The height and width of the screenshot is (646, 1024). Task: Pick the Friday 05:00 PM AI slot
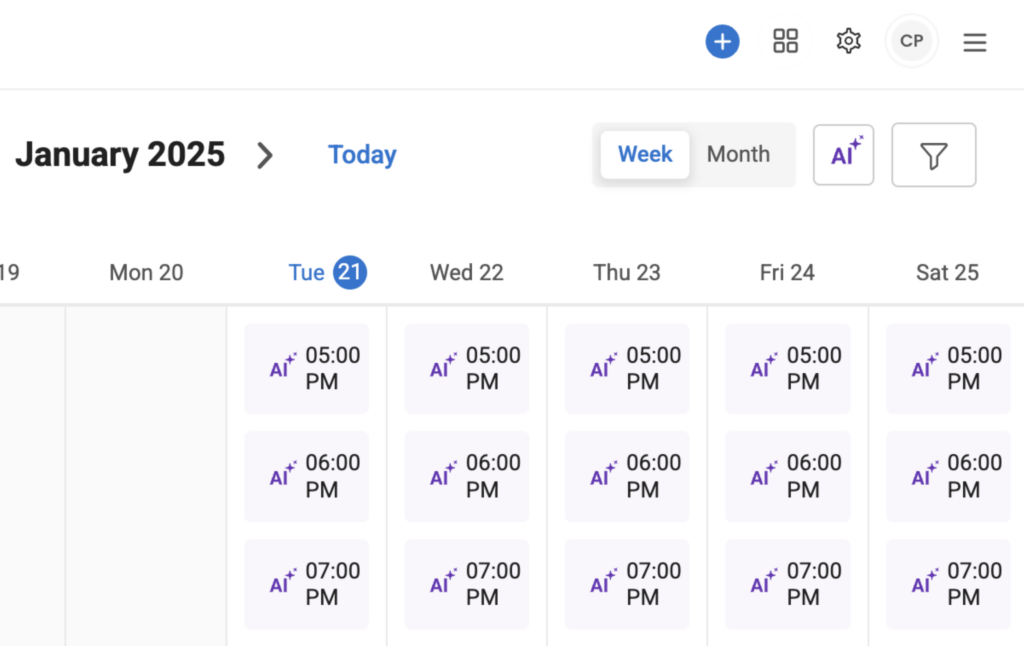pos(788,368)
